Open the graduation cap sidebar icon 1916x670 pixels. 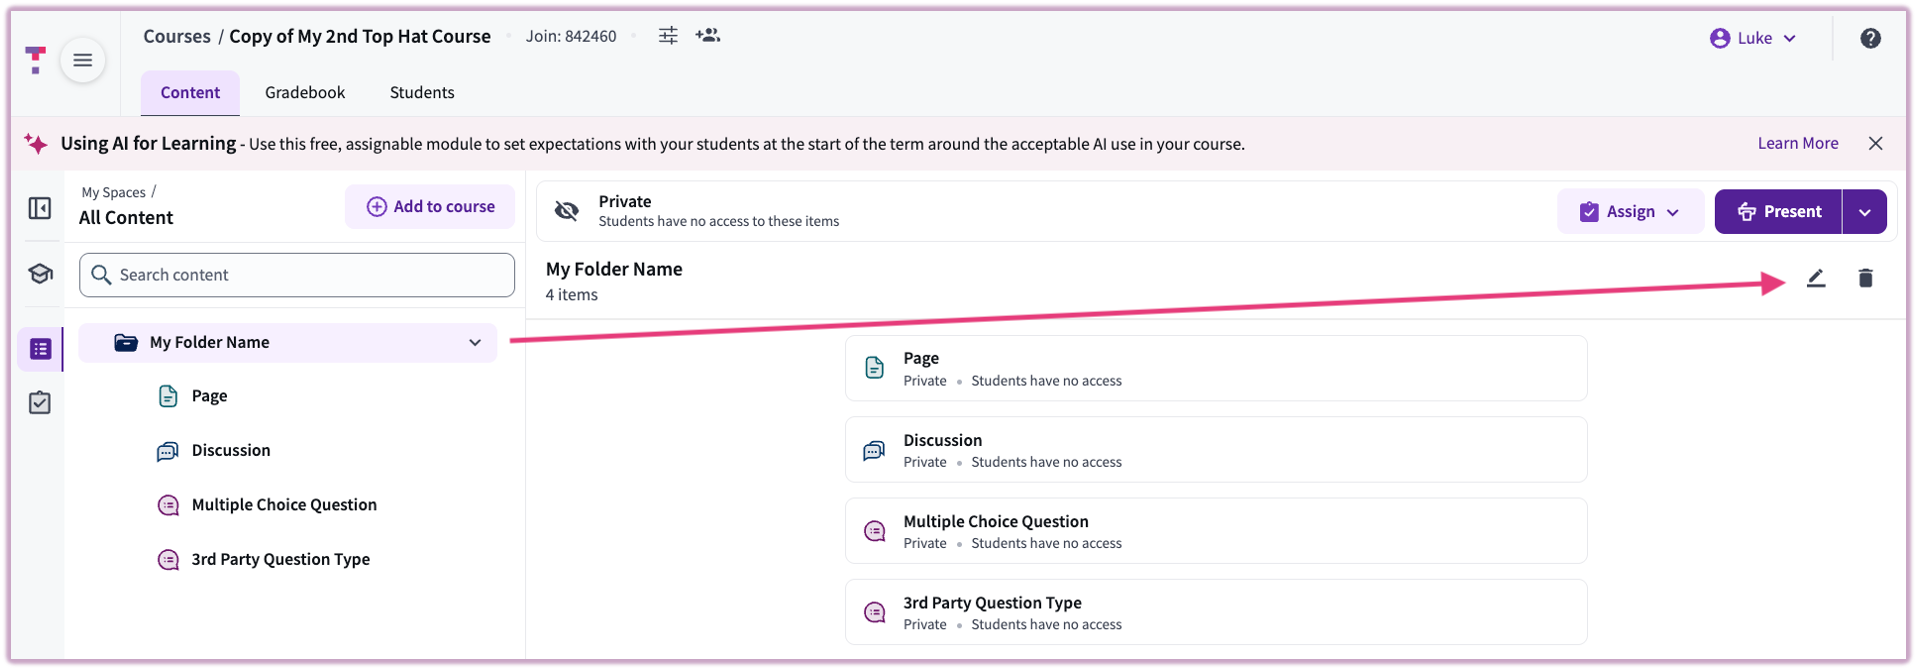(x=40, y=274)
